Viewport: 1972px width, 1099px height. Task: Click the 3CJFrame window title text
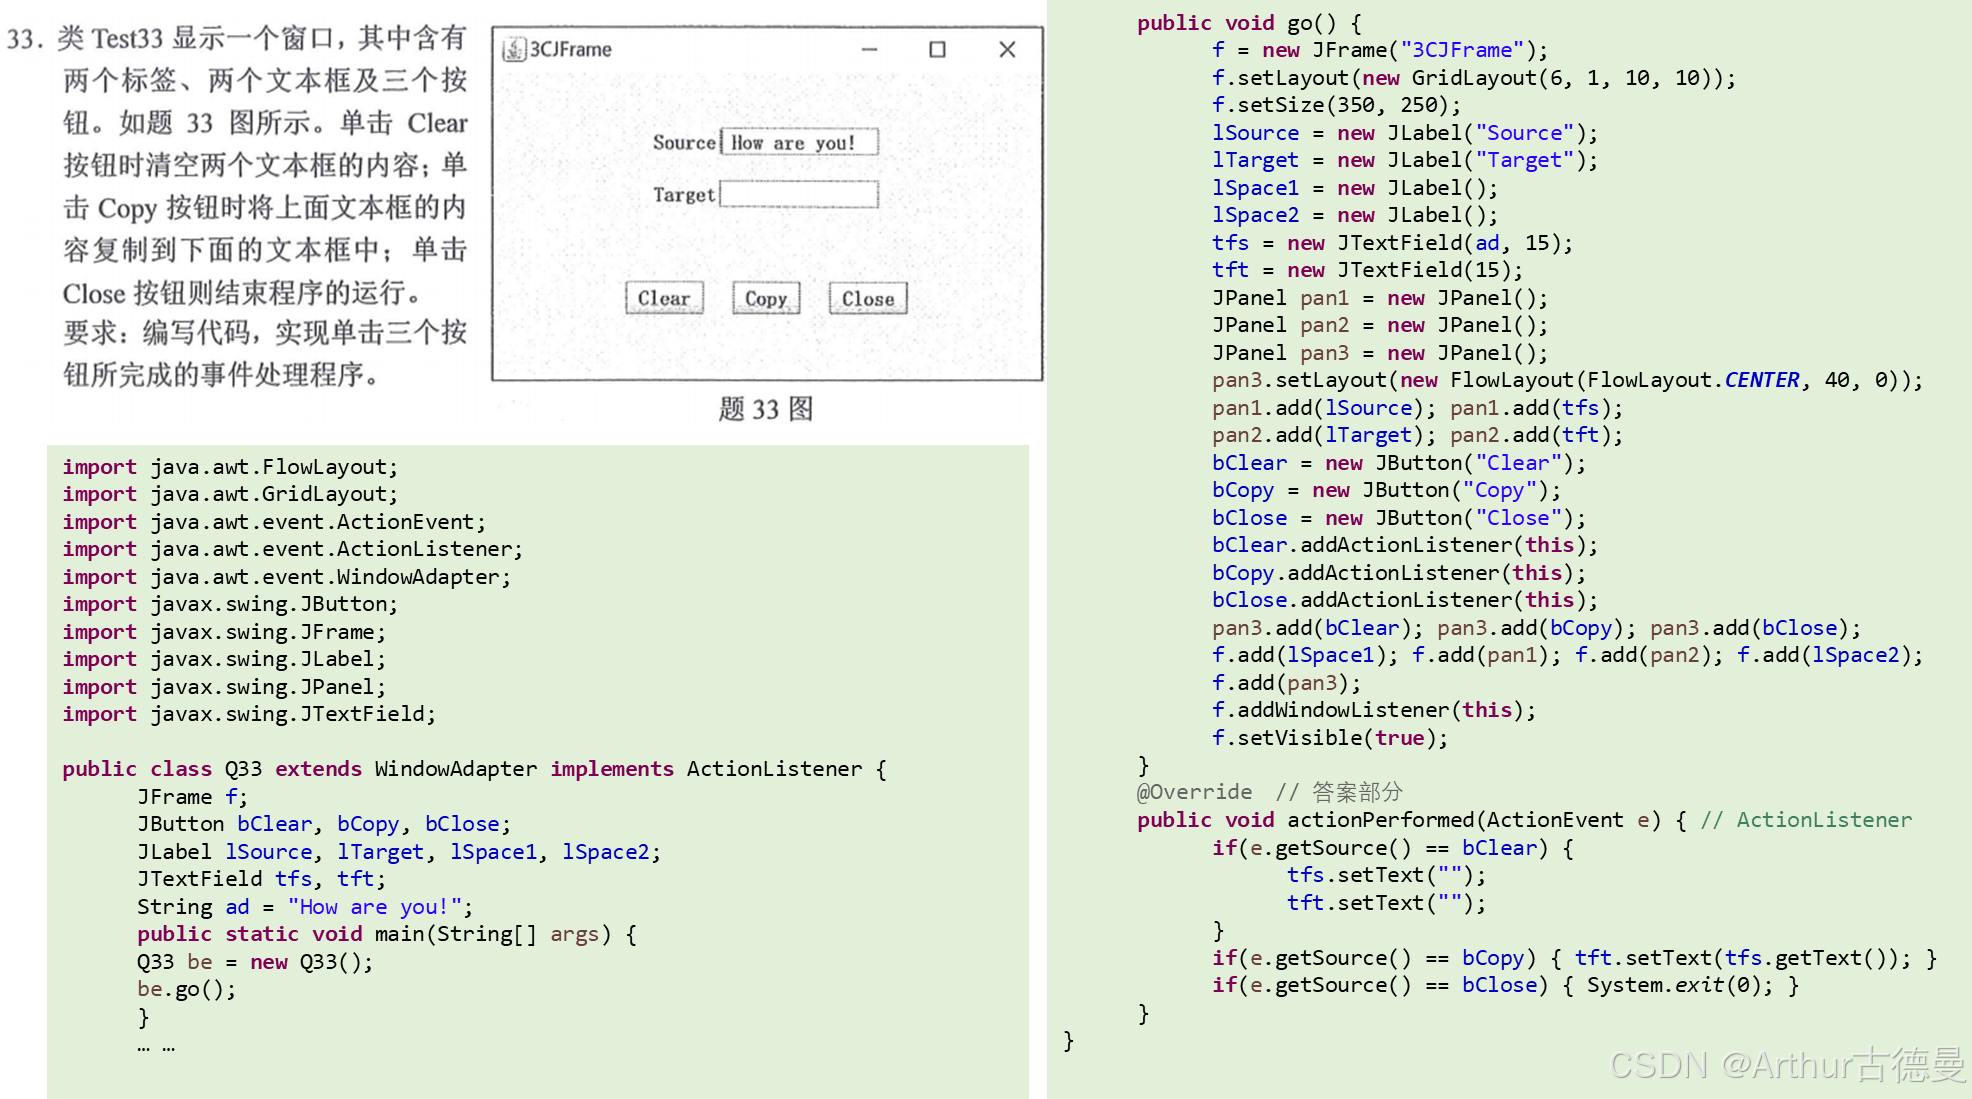570,49
